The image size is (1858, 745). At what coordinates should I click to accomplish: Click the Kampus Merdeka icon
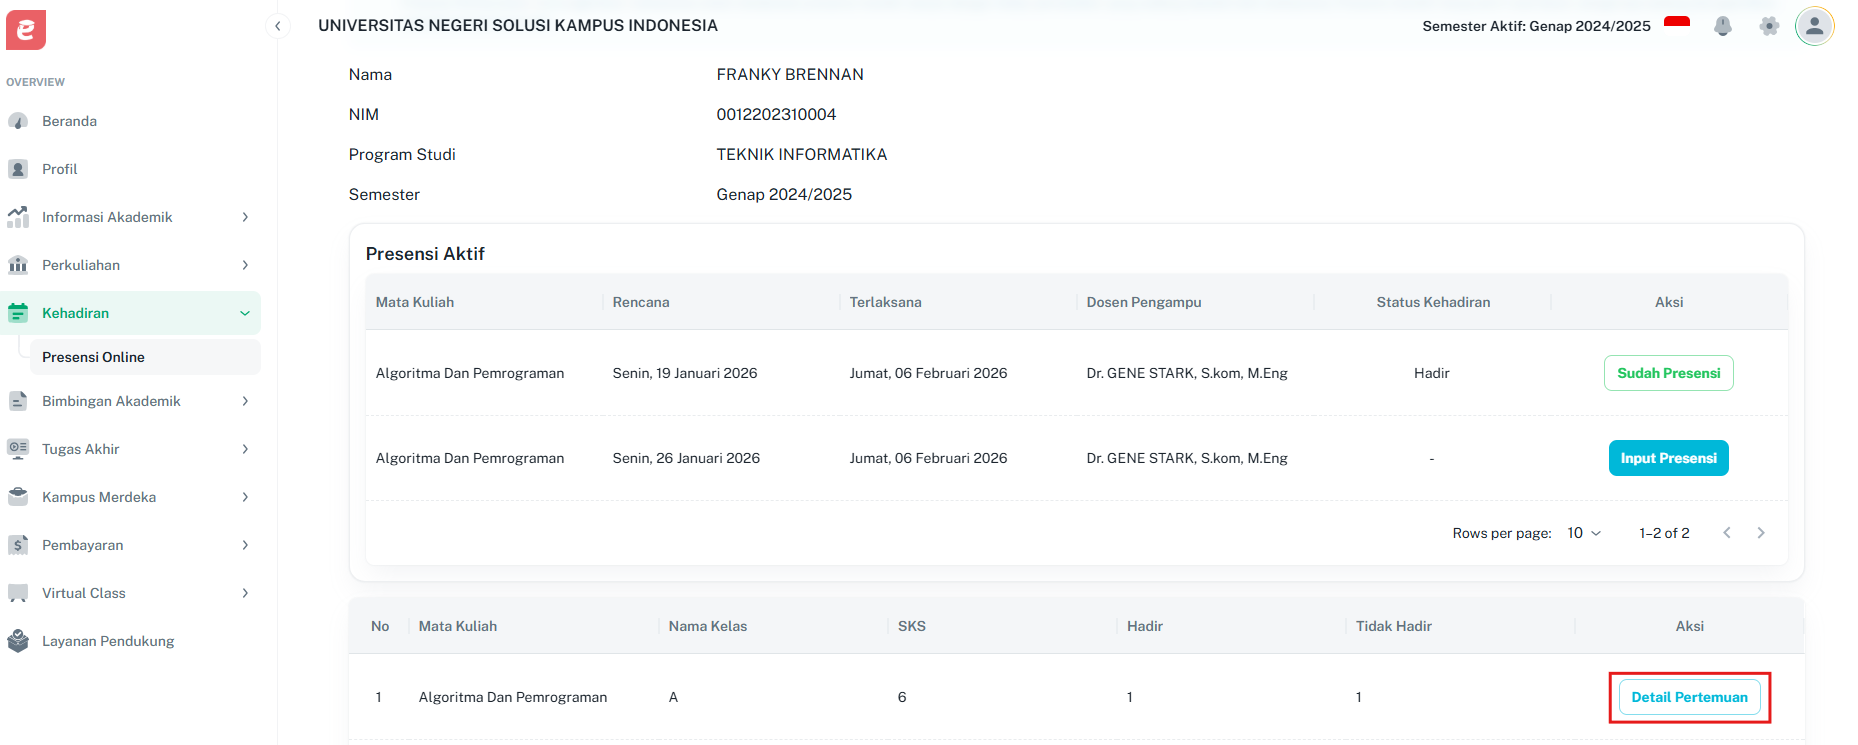[x=18, y=497]
